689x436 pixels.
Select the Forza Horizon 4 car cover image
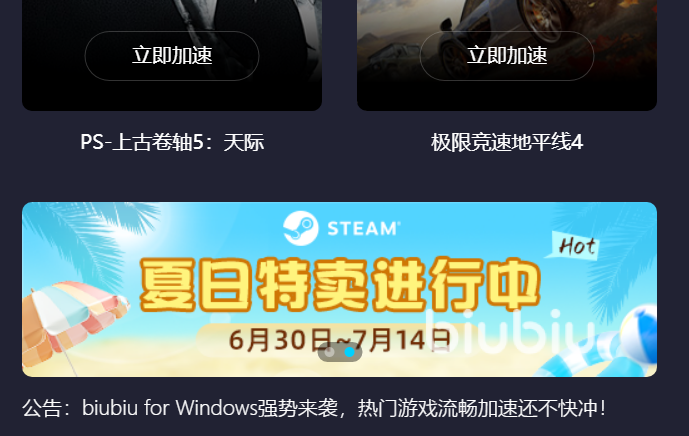click(x=507, y=55)
